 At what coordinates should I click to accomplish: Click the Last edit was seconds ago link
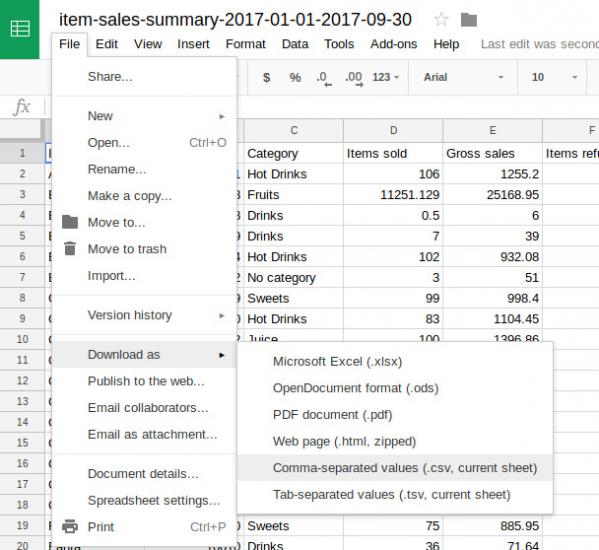[x=539, y=44]
